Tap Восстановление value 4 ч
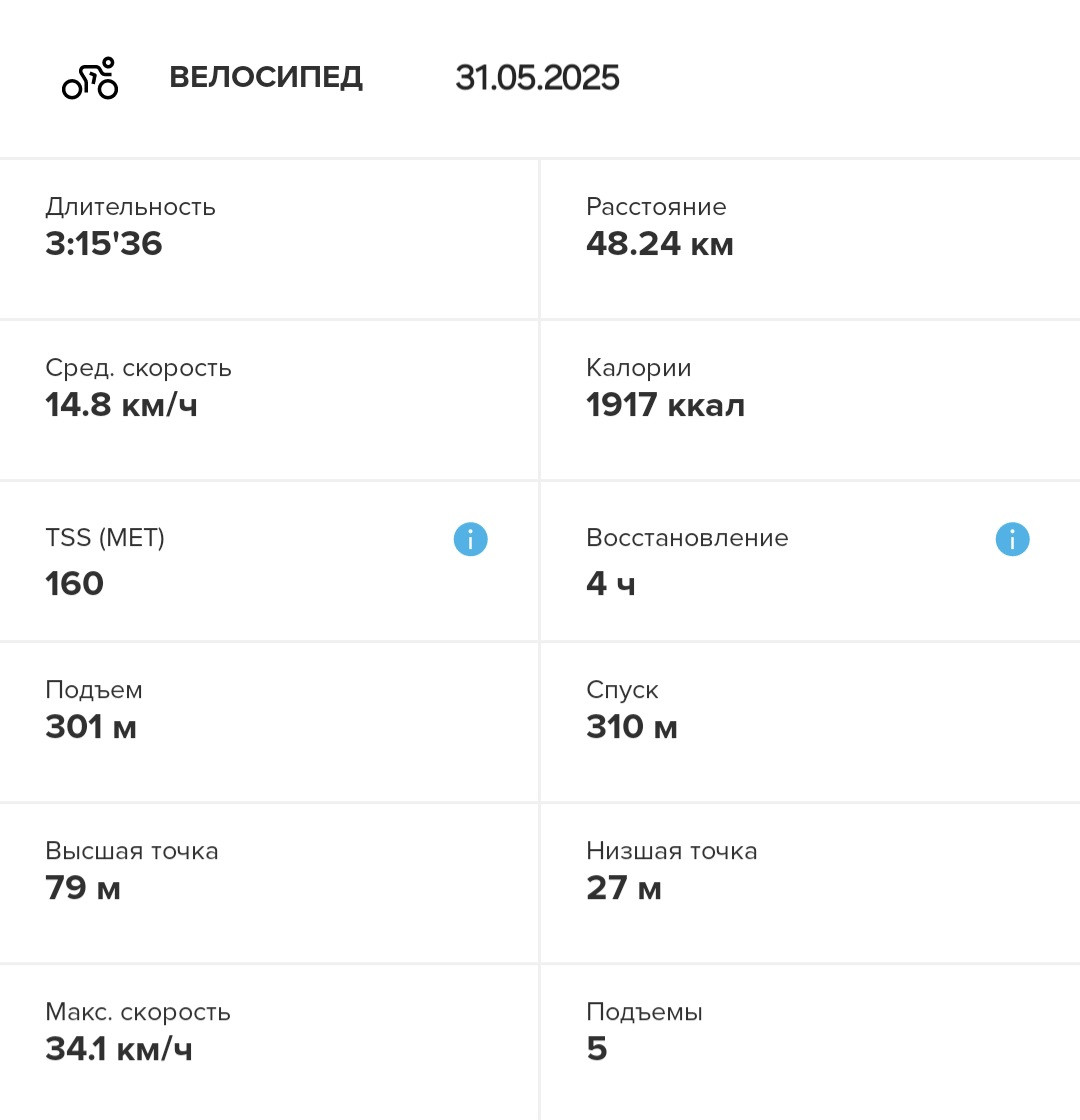1080x1120 pixels. [611, 584]
